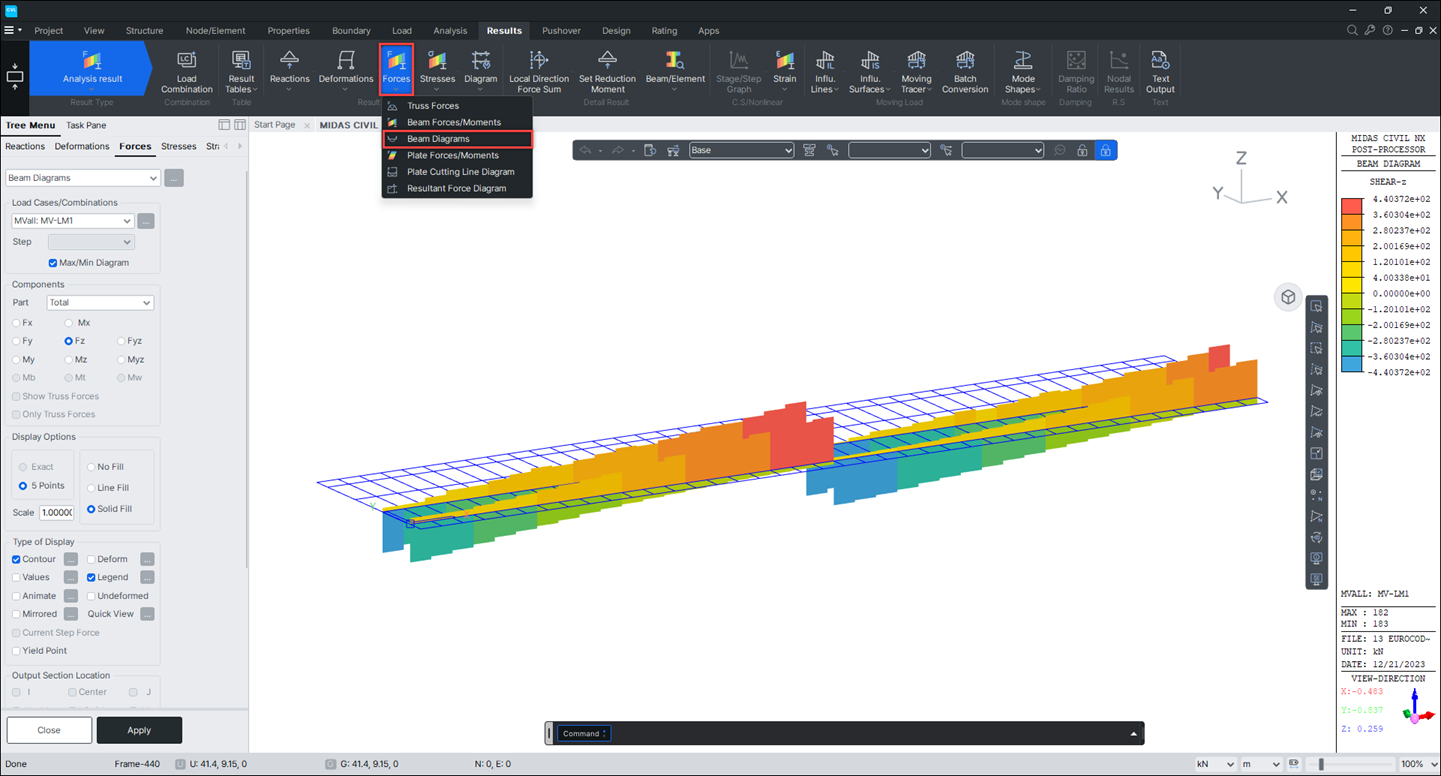
Task: Open Set Reduction Moment tool
Action: tap(607, 72)
